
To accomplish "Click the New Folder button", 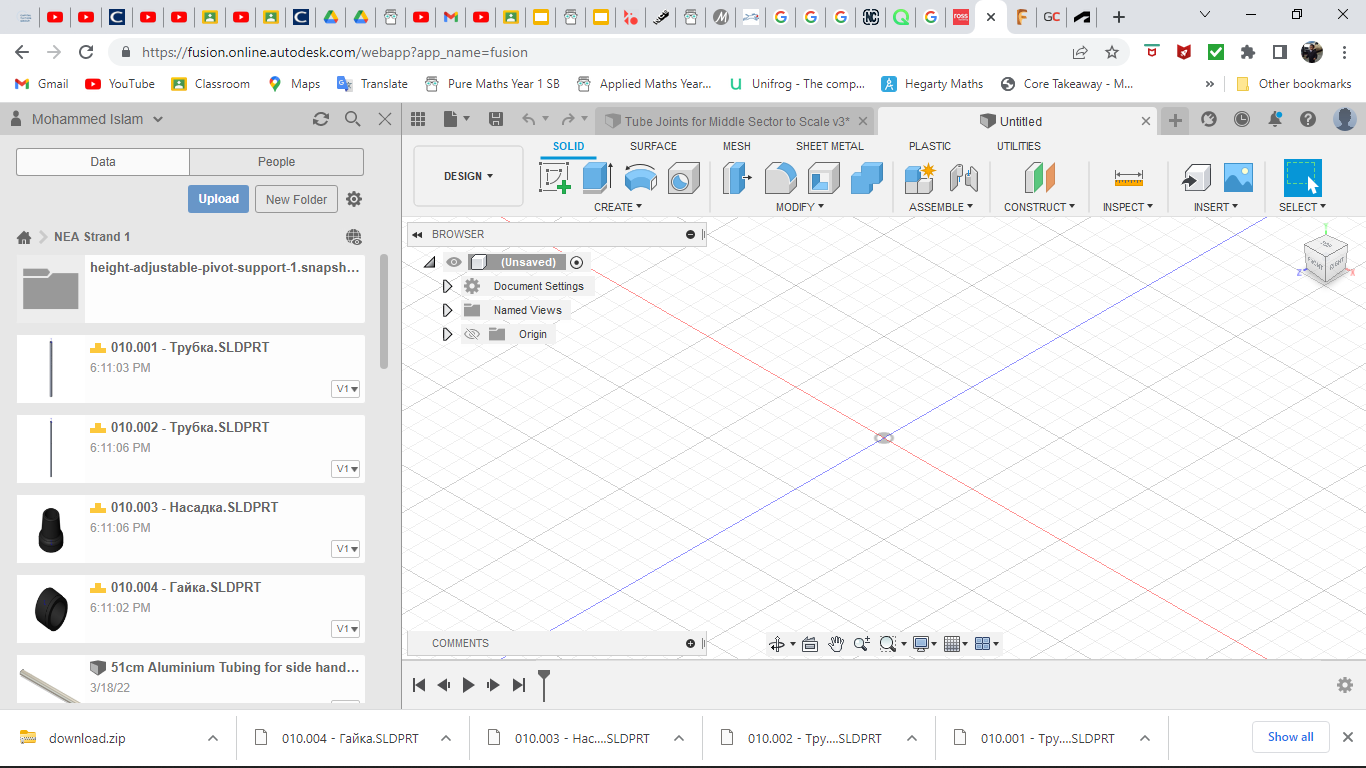I will (x=296, y=199).
